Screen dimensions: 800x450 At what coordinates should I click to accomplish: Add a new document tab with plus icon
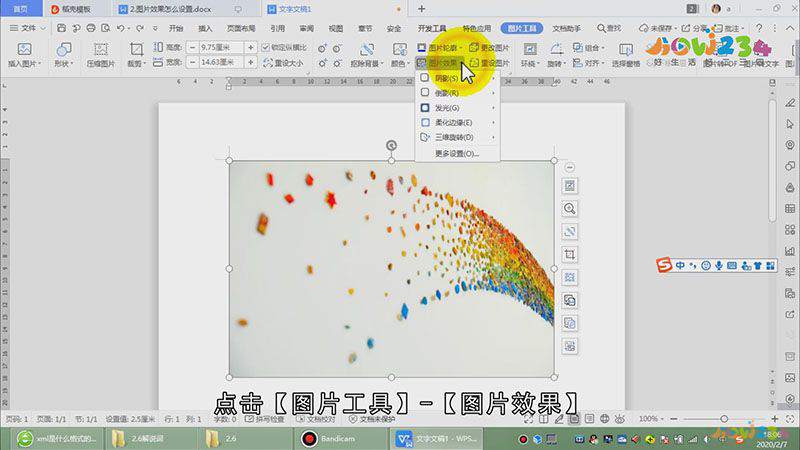tap(421, 9)
